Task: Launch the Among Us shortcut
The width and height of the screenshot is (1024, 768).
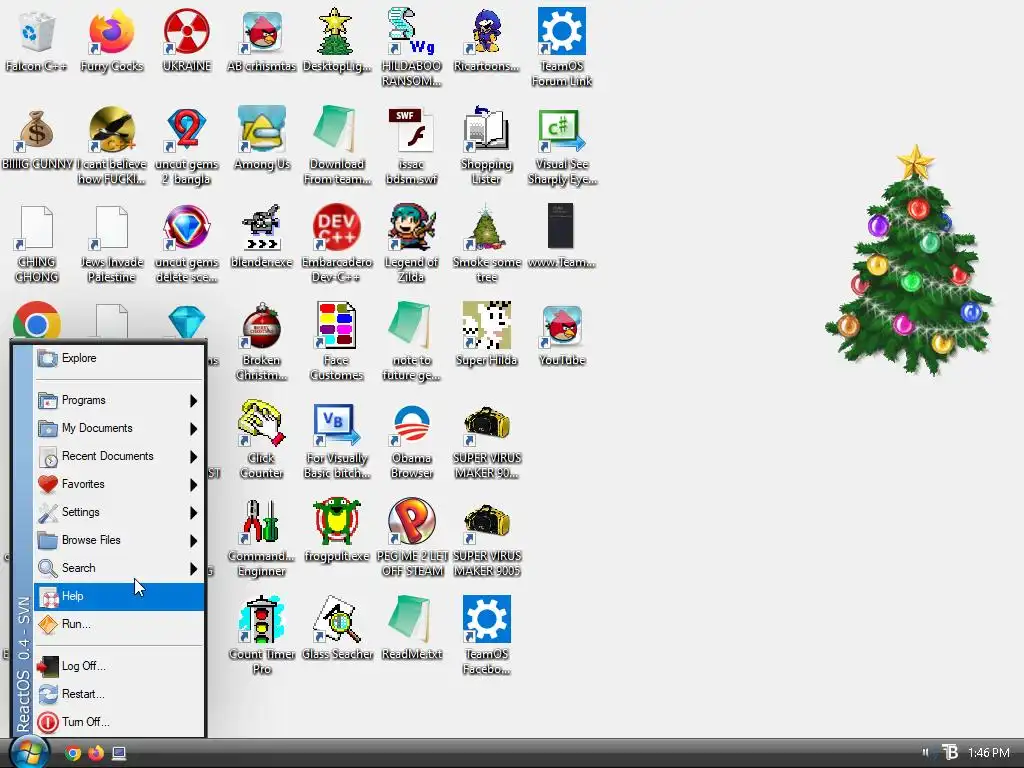Action: pyautogui.click(x=261, y=129)
